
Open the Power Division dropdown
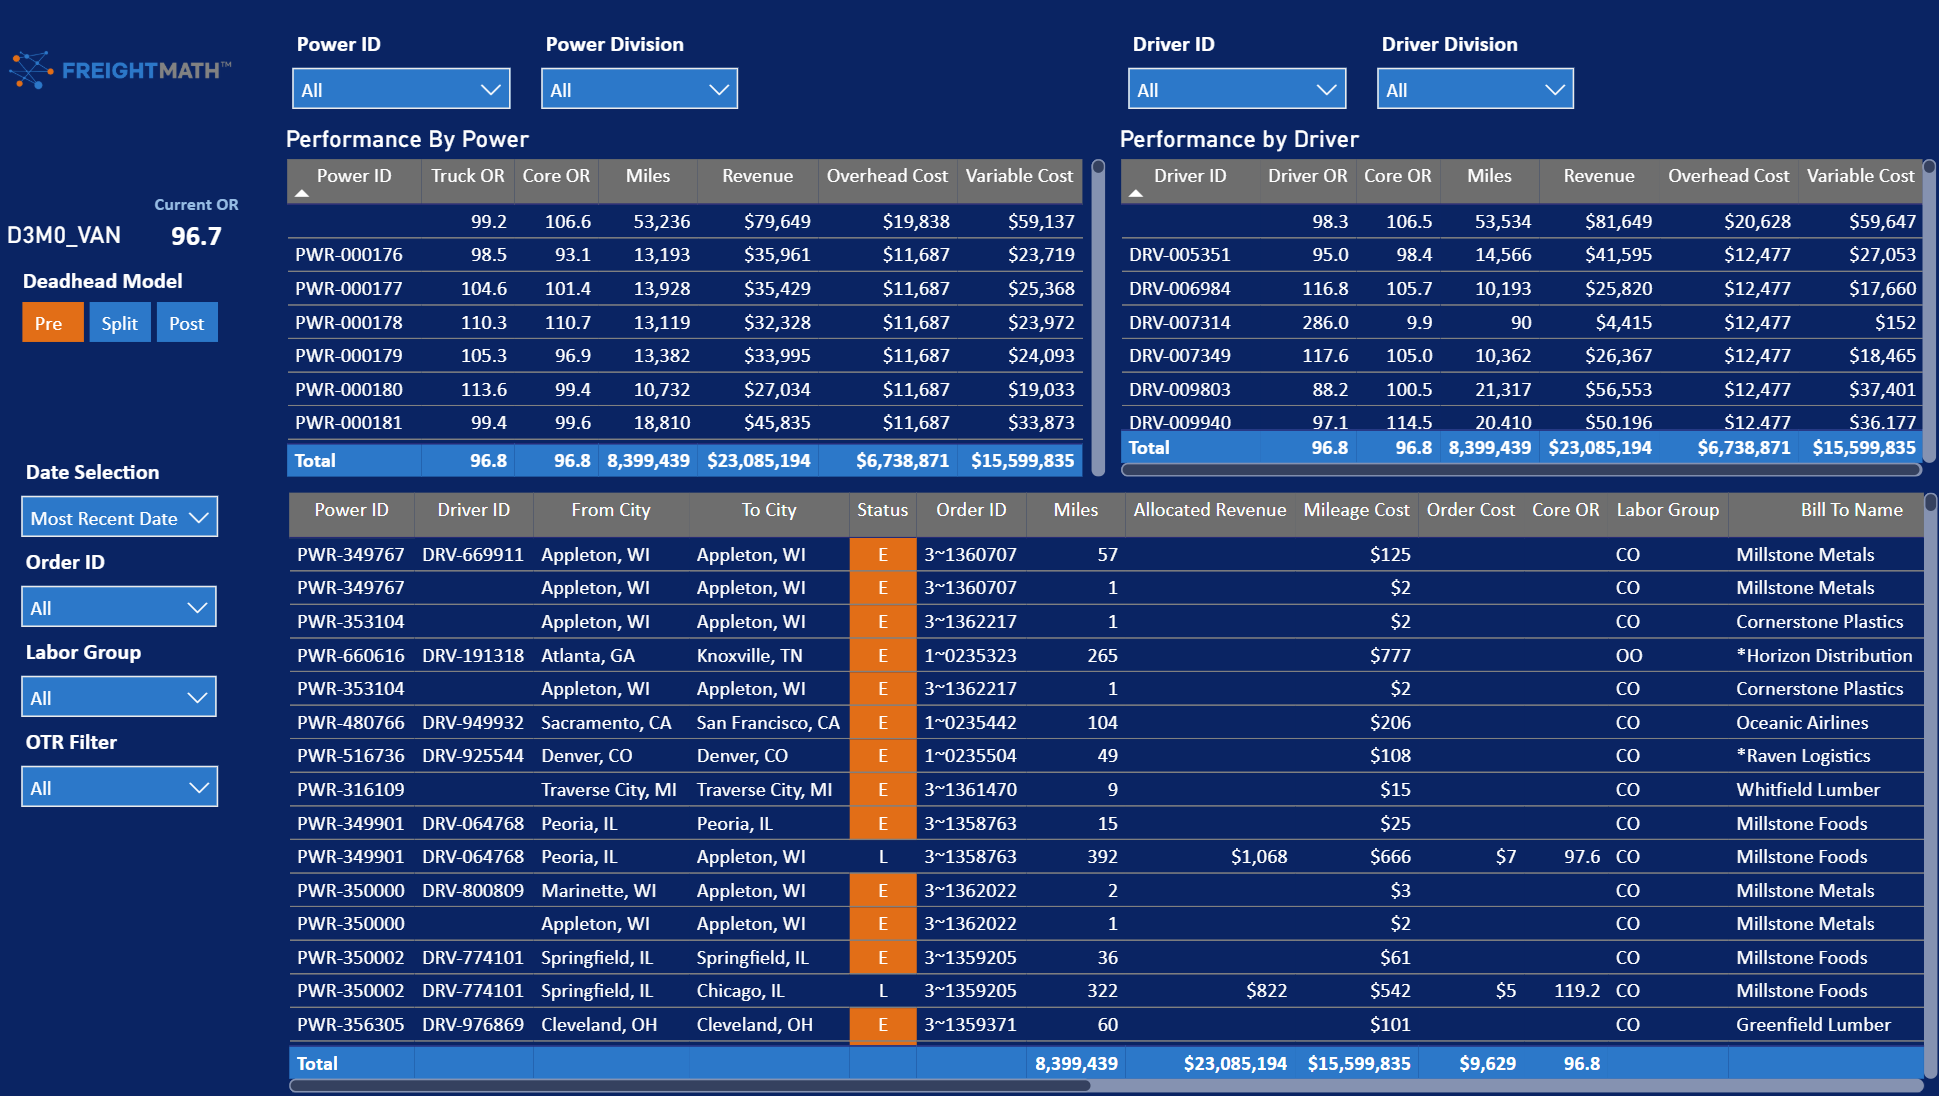(639, 89)
